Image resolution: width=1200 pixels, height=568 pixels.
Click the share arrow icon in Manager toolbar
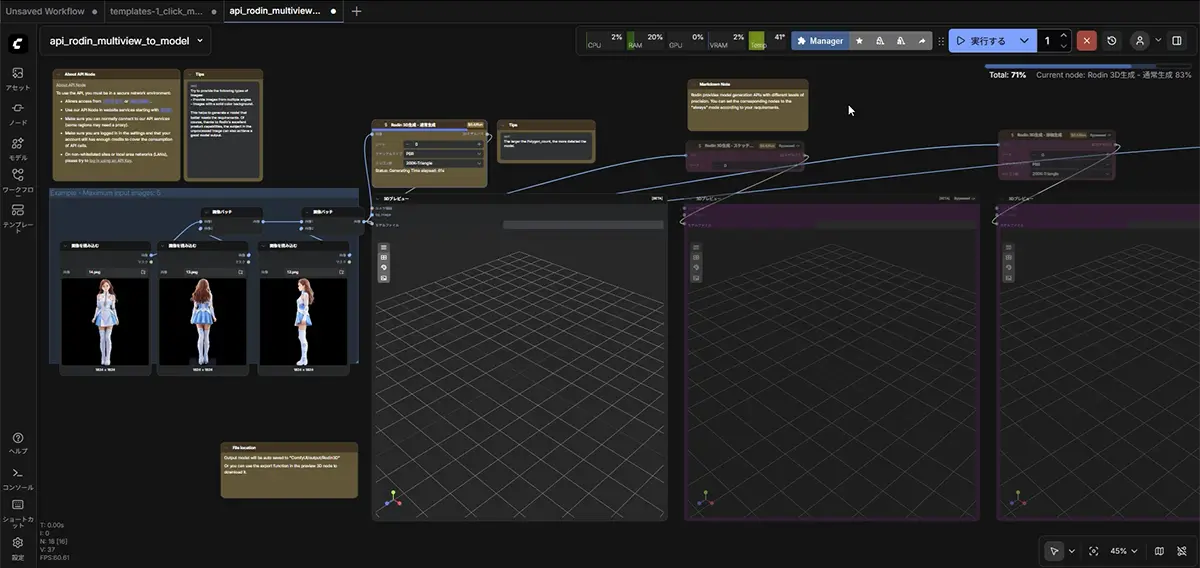click(922, 41)
